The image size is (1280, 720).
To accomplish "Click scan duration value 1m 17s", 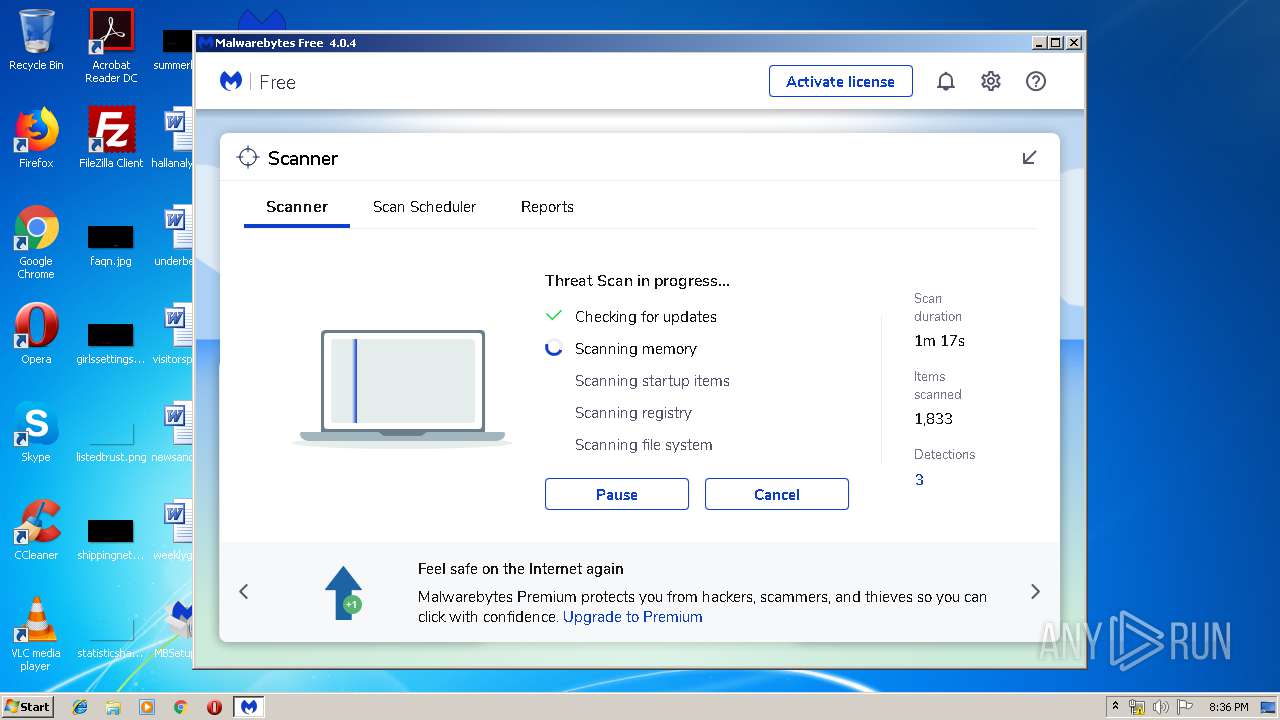I will point(939,341).
